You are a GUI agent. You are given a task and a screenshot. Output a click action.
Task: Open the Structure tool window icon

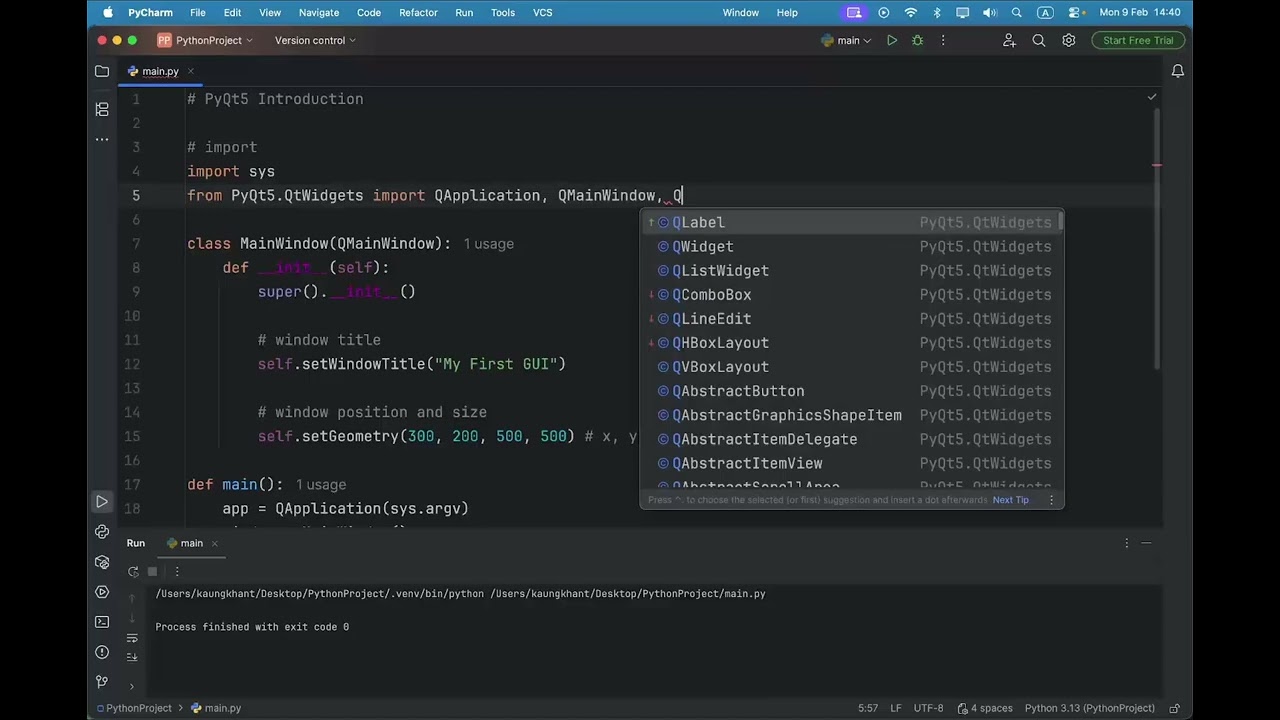tap(102, 109)
